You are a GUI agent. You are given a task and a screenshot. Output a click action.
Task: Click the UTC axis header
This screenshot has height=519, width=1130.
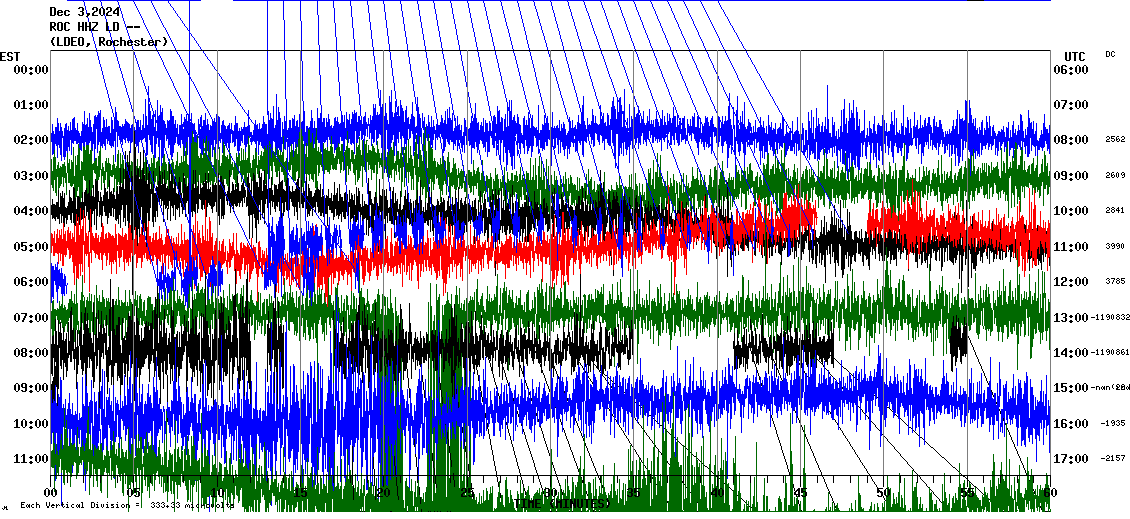(1075, 55)
